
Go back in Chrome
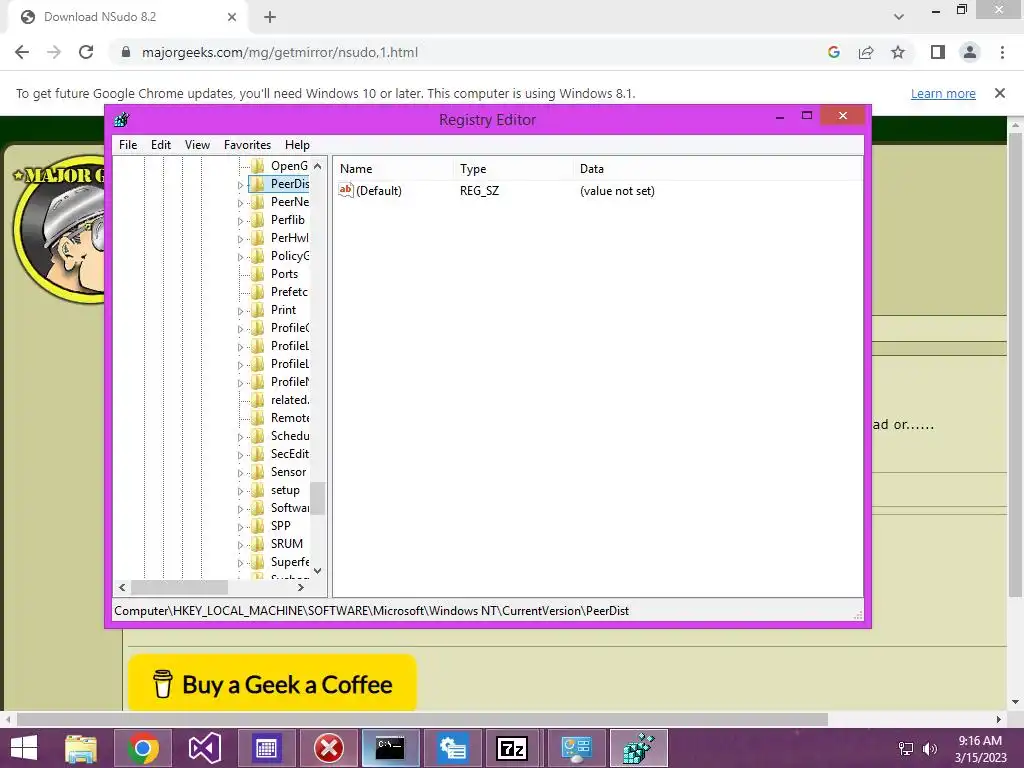pyautogui.click(x=22, y=52)
